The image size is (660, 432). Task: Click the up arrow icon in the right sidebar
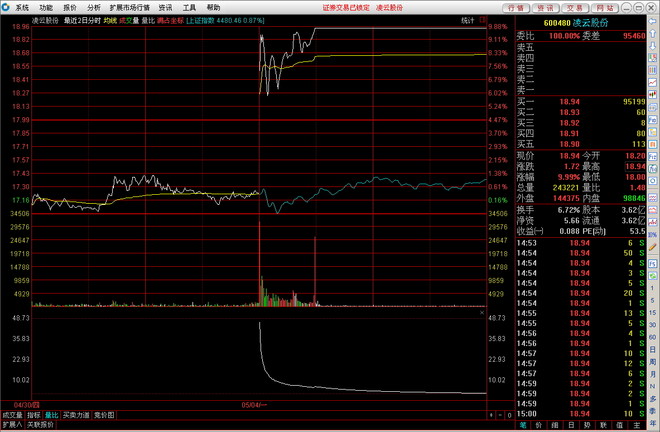pos(653,33)
